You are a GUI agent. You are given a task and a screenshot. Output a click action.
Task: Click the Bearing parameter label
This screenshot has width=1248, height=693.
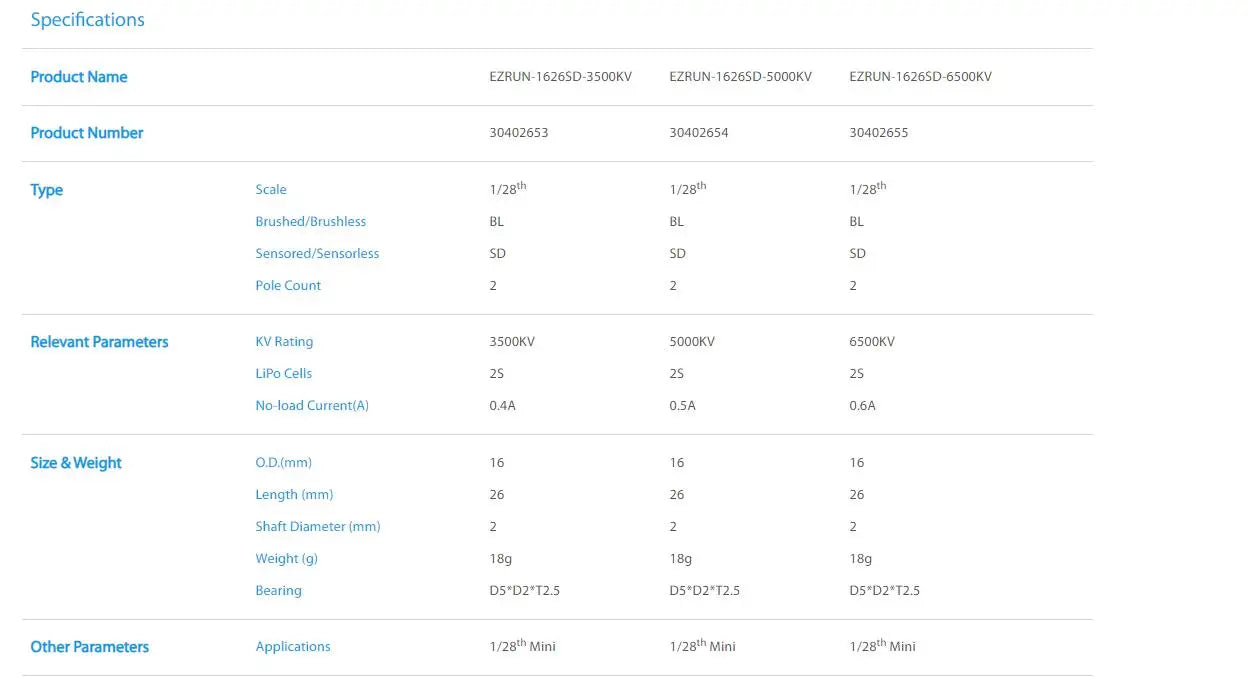[x=278, y=591]
